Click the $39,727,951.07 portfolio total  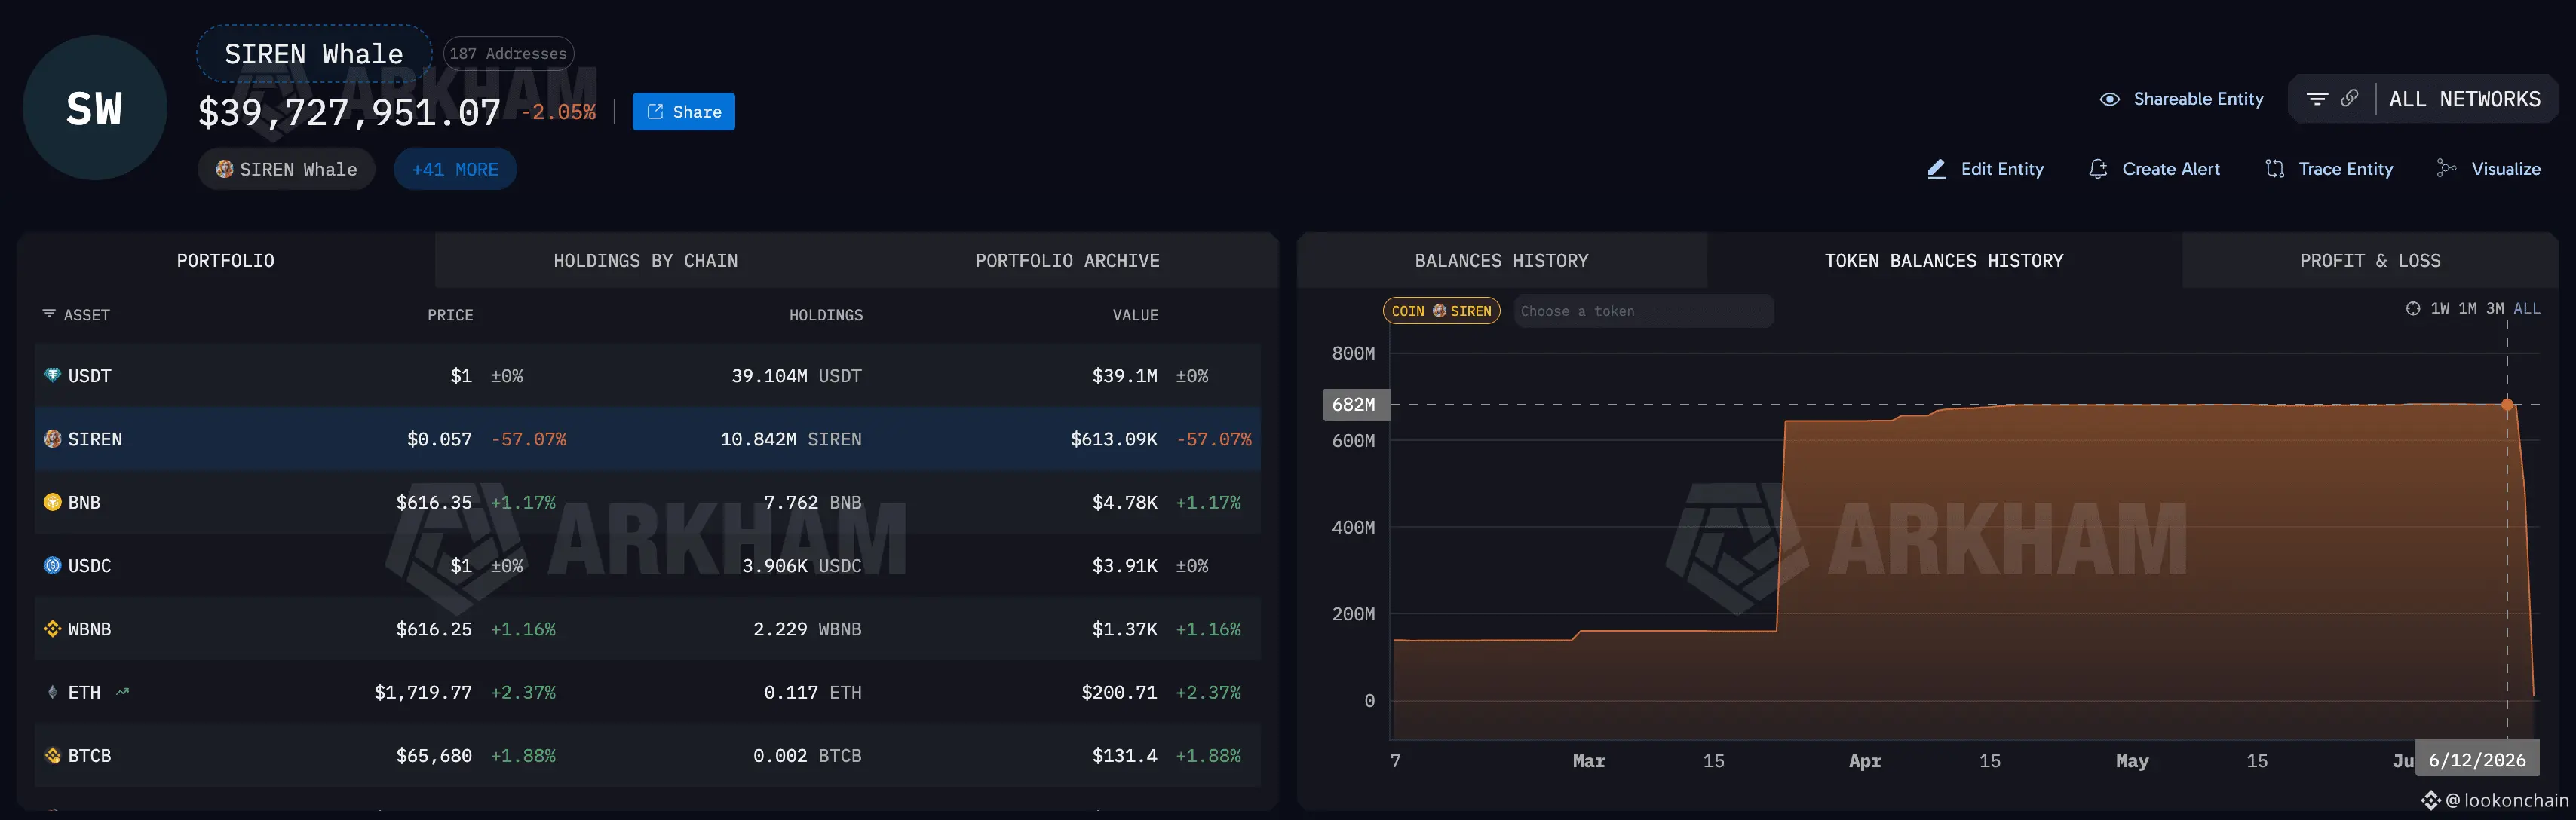pos(349,112)
